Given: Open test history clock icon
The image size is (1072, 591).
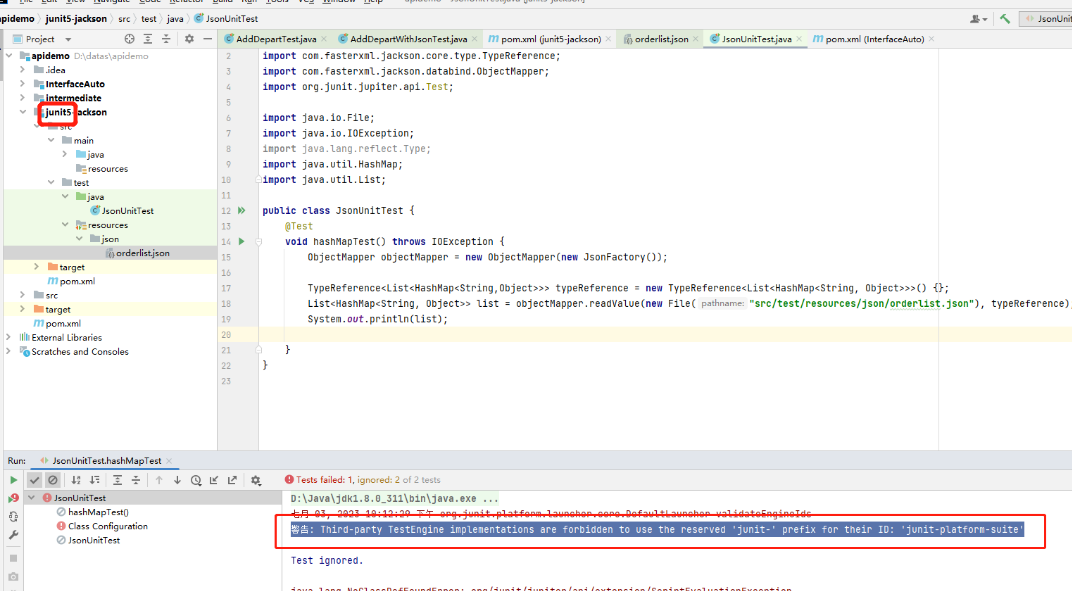Looking at the screenshot, I should 196,480.
